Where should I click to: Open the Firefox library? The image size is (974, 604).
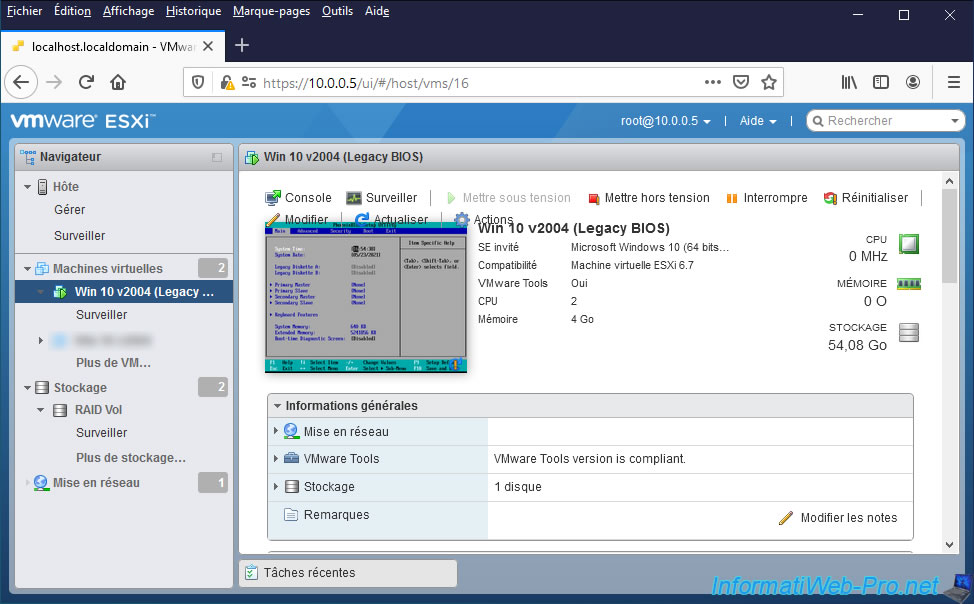(849, 82)
